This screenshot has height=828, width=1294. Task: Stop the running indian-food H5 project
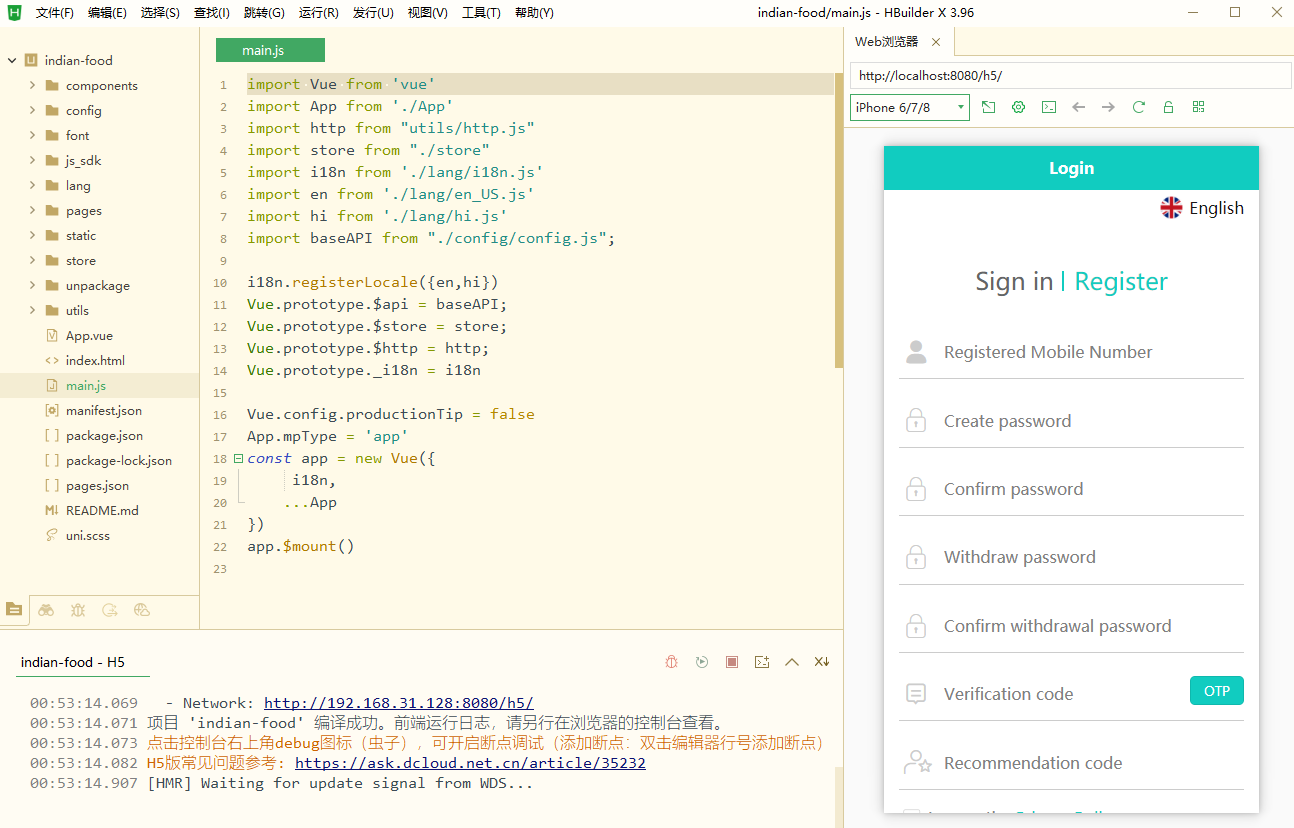coord(732,662)
